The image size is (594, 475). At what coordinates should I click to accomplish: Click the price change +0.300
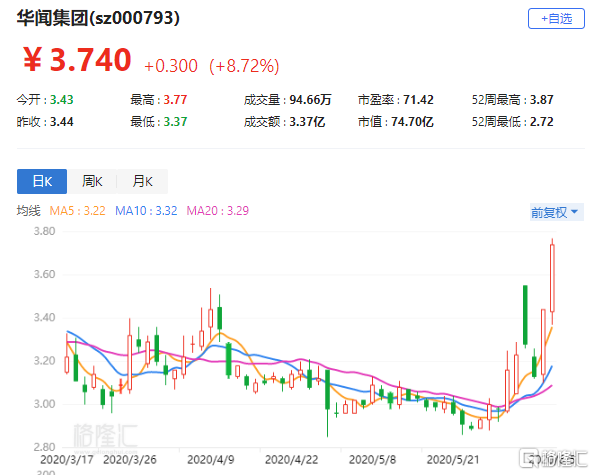click(171, 66)
